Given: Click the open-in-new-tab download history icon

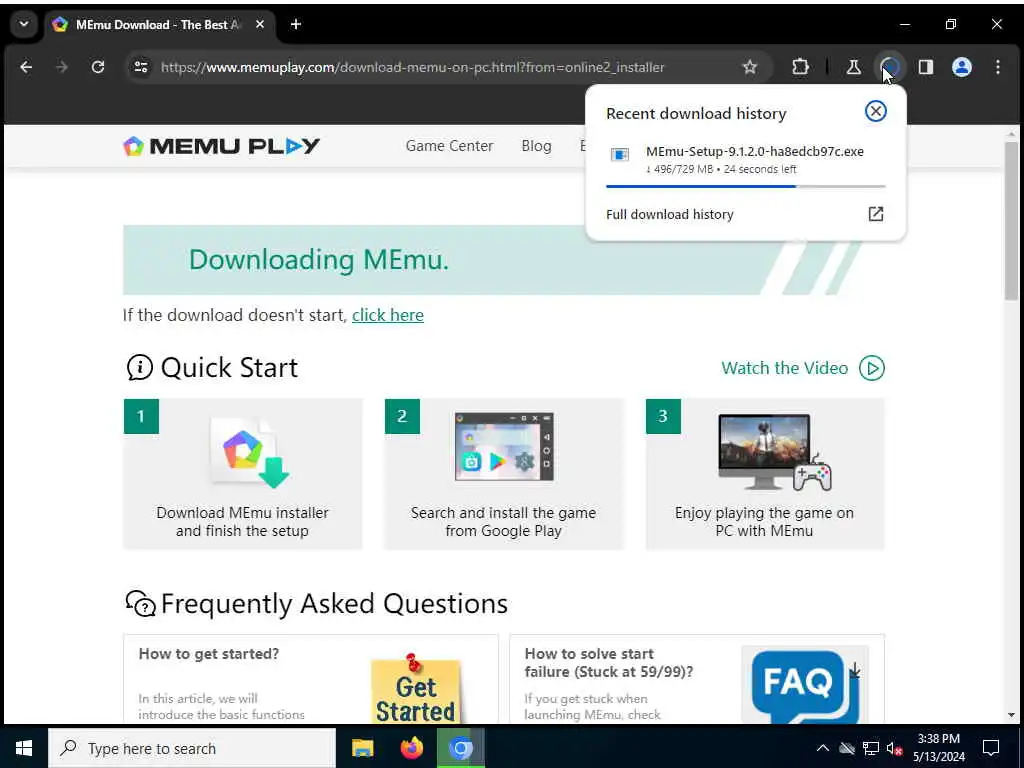Looking at the screenshot, I should pyautogui.click(x=875, y=214).
